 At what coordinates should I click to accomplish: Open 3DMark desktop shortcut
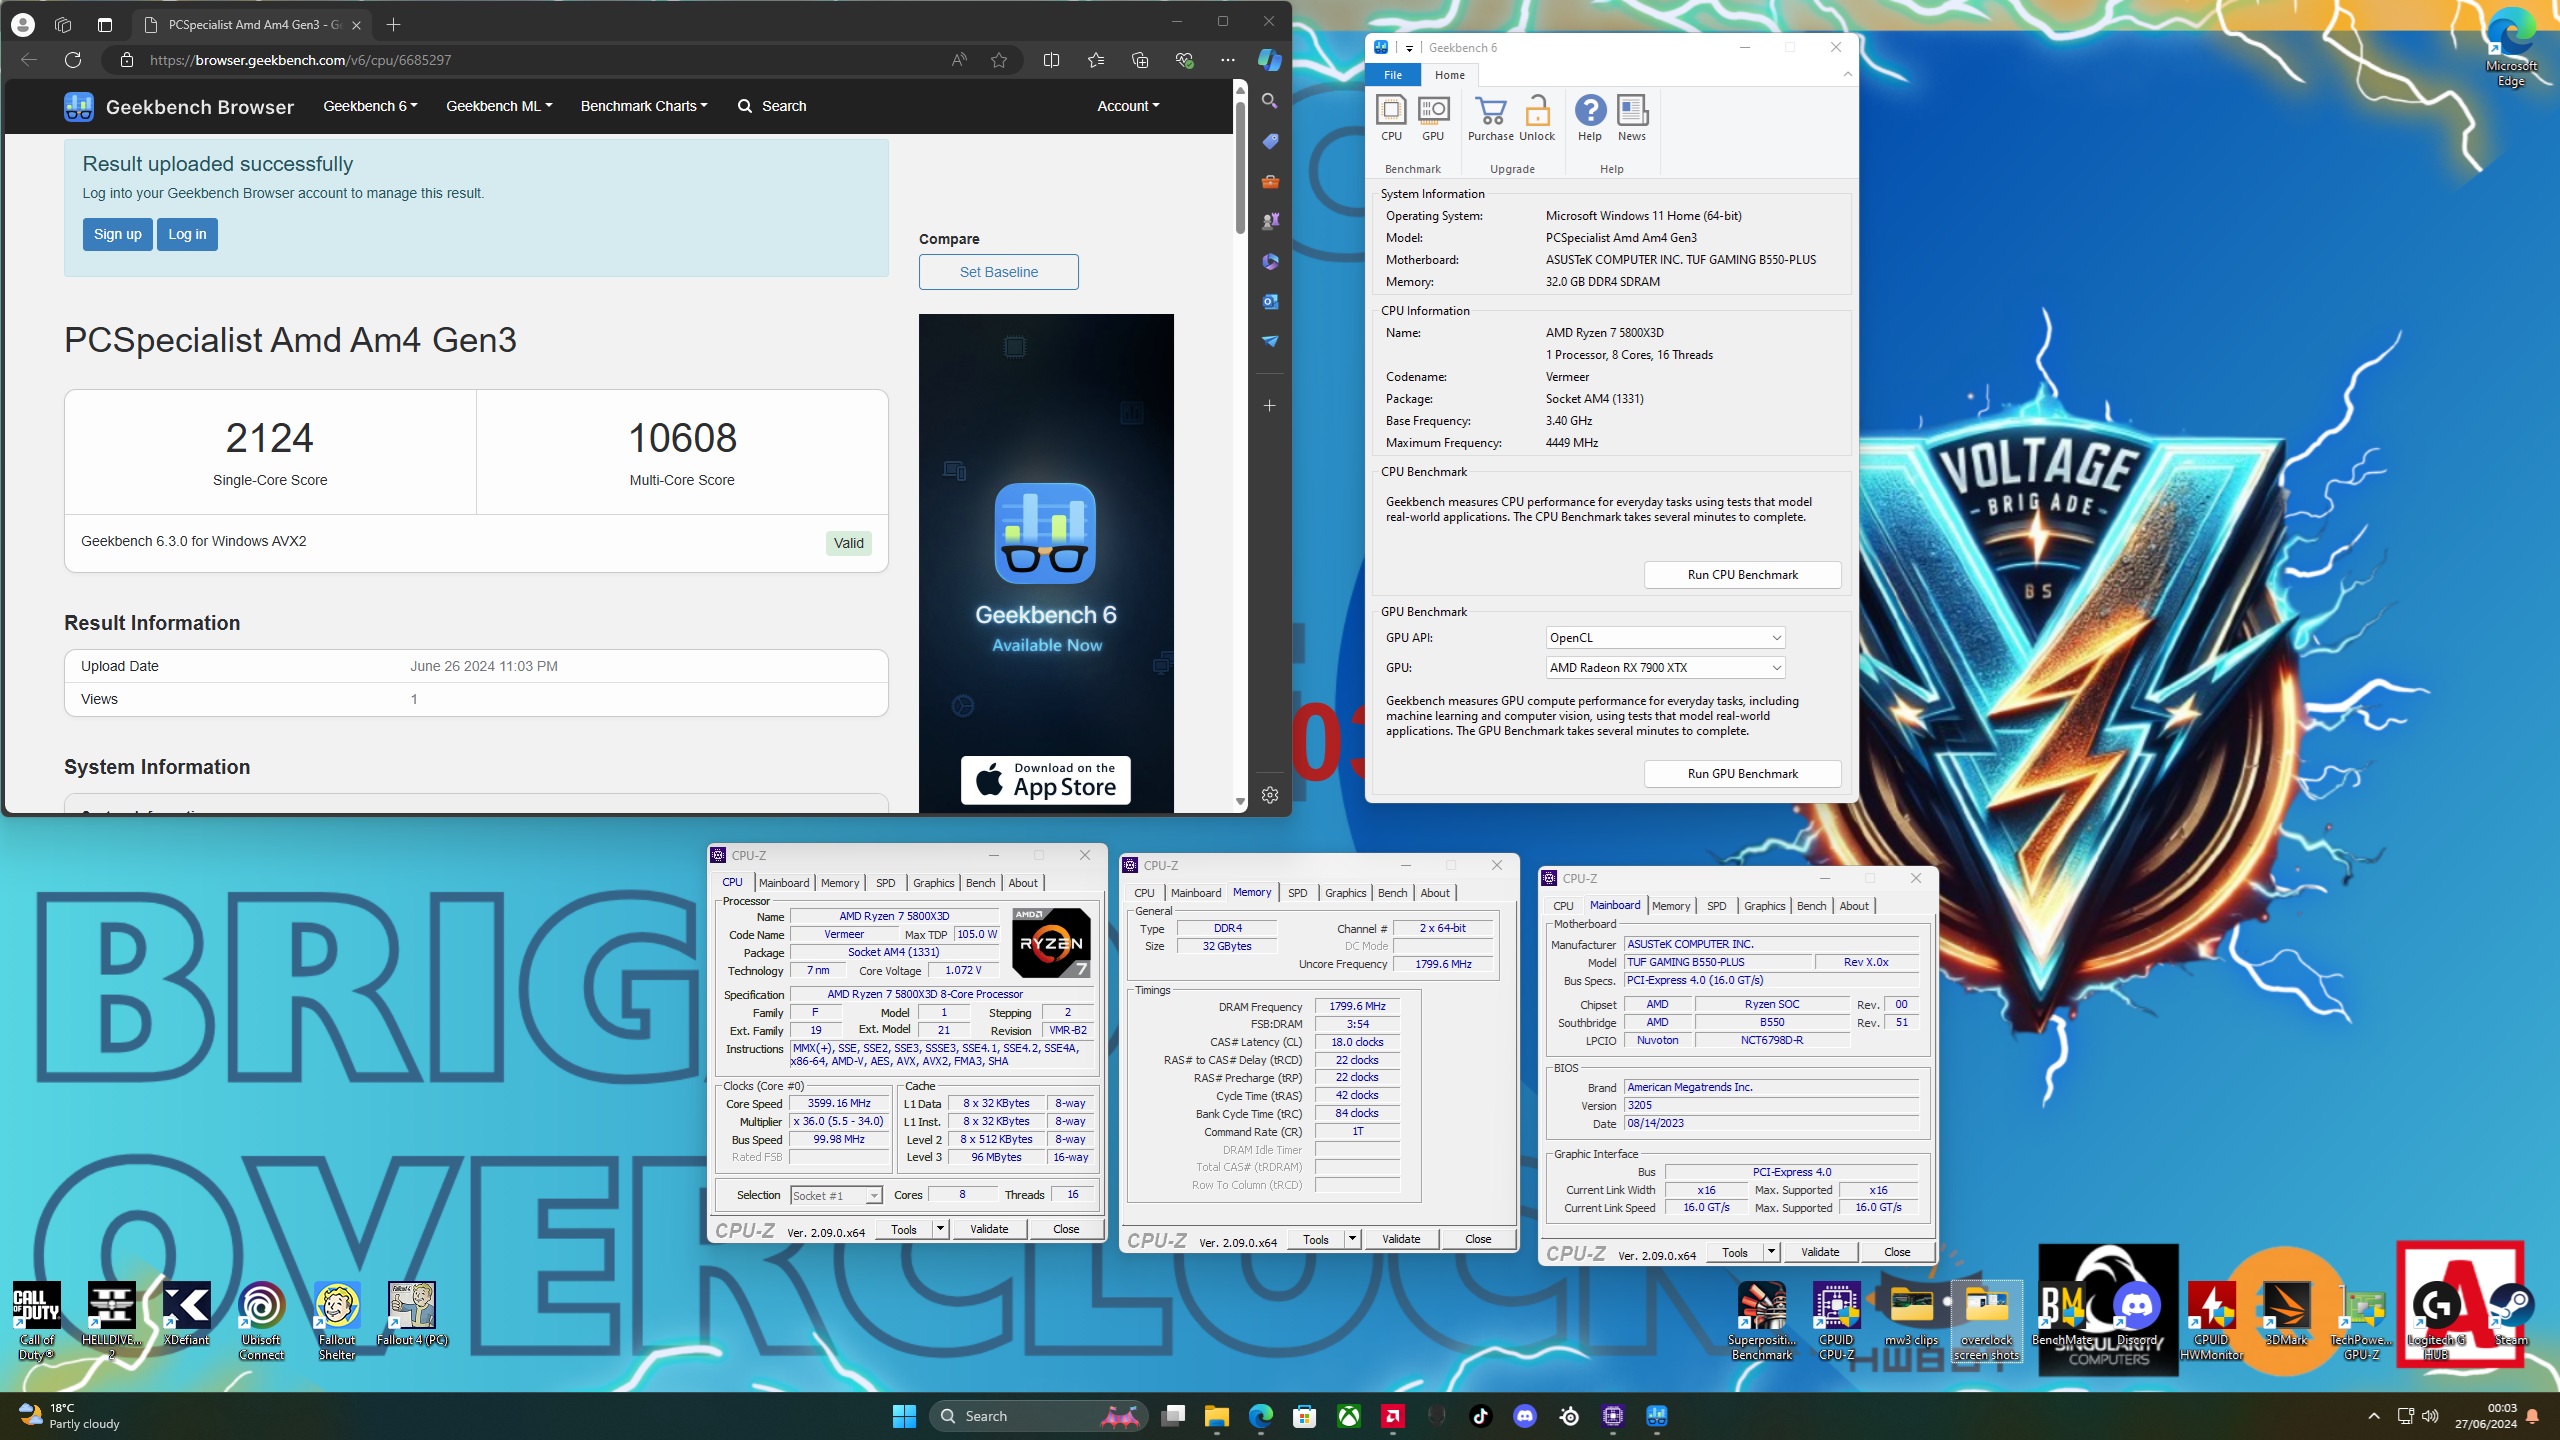tap(2286, 1314)
